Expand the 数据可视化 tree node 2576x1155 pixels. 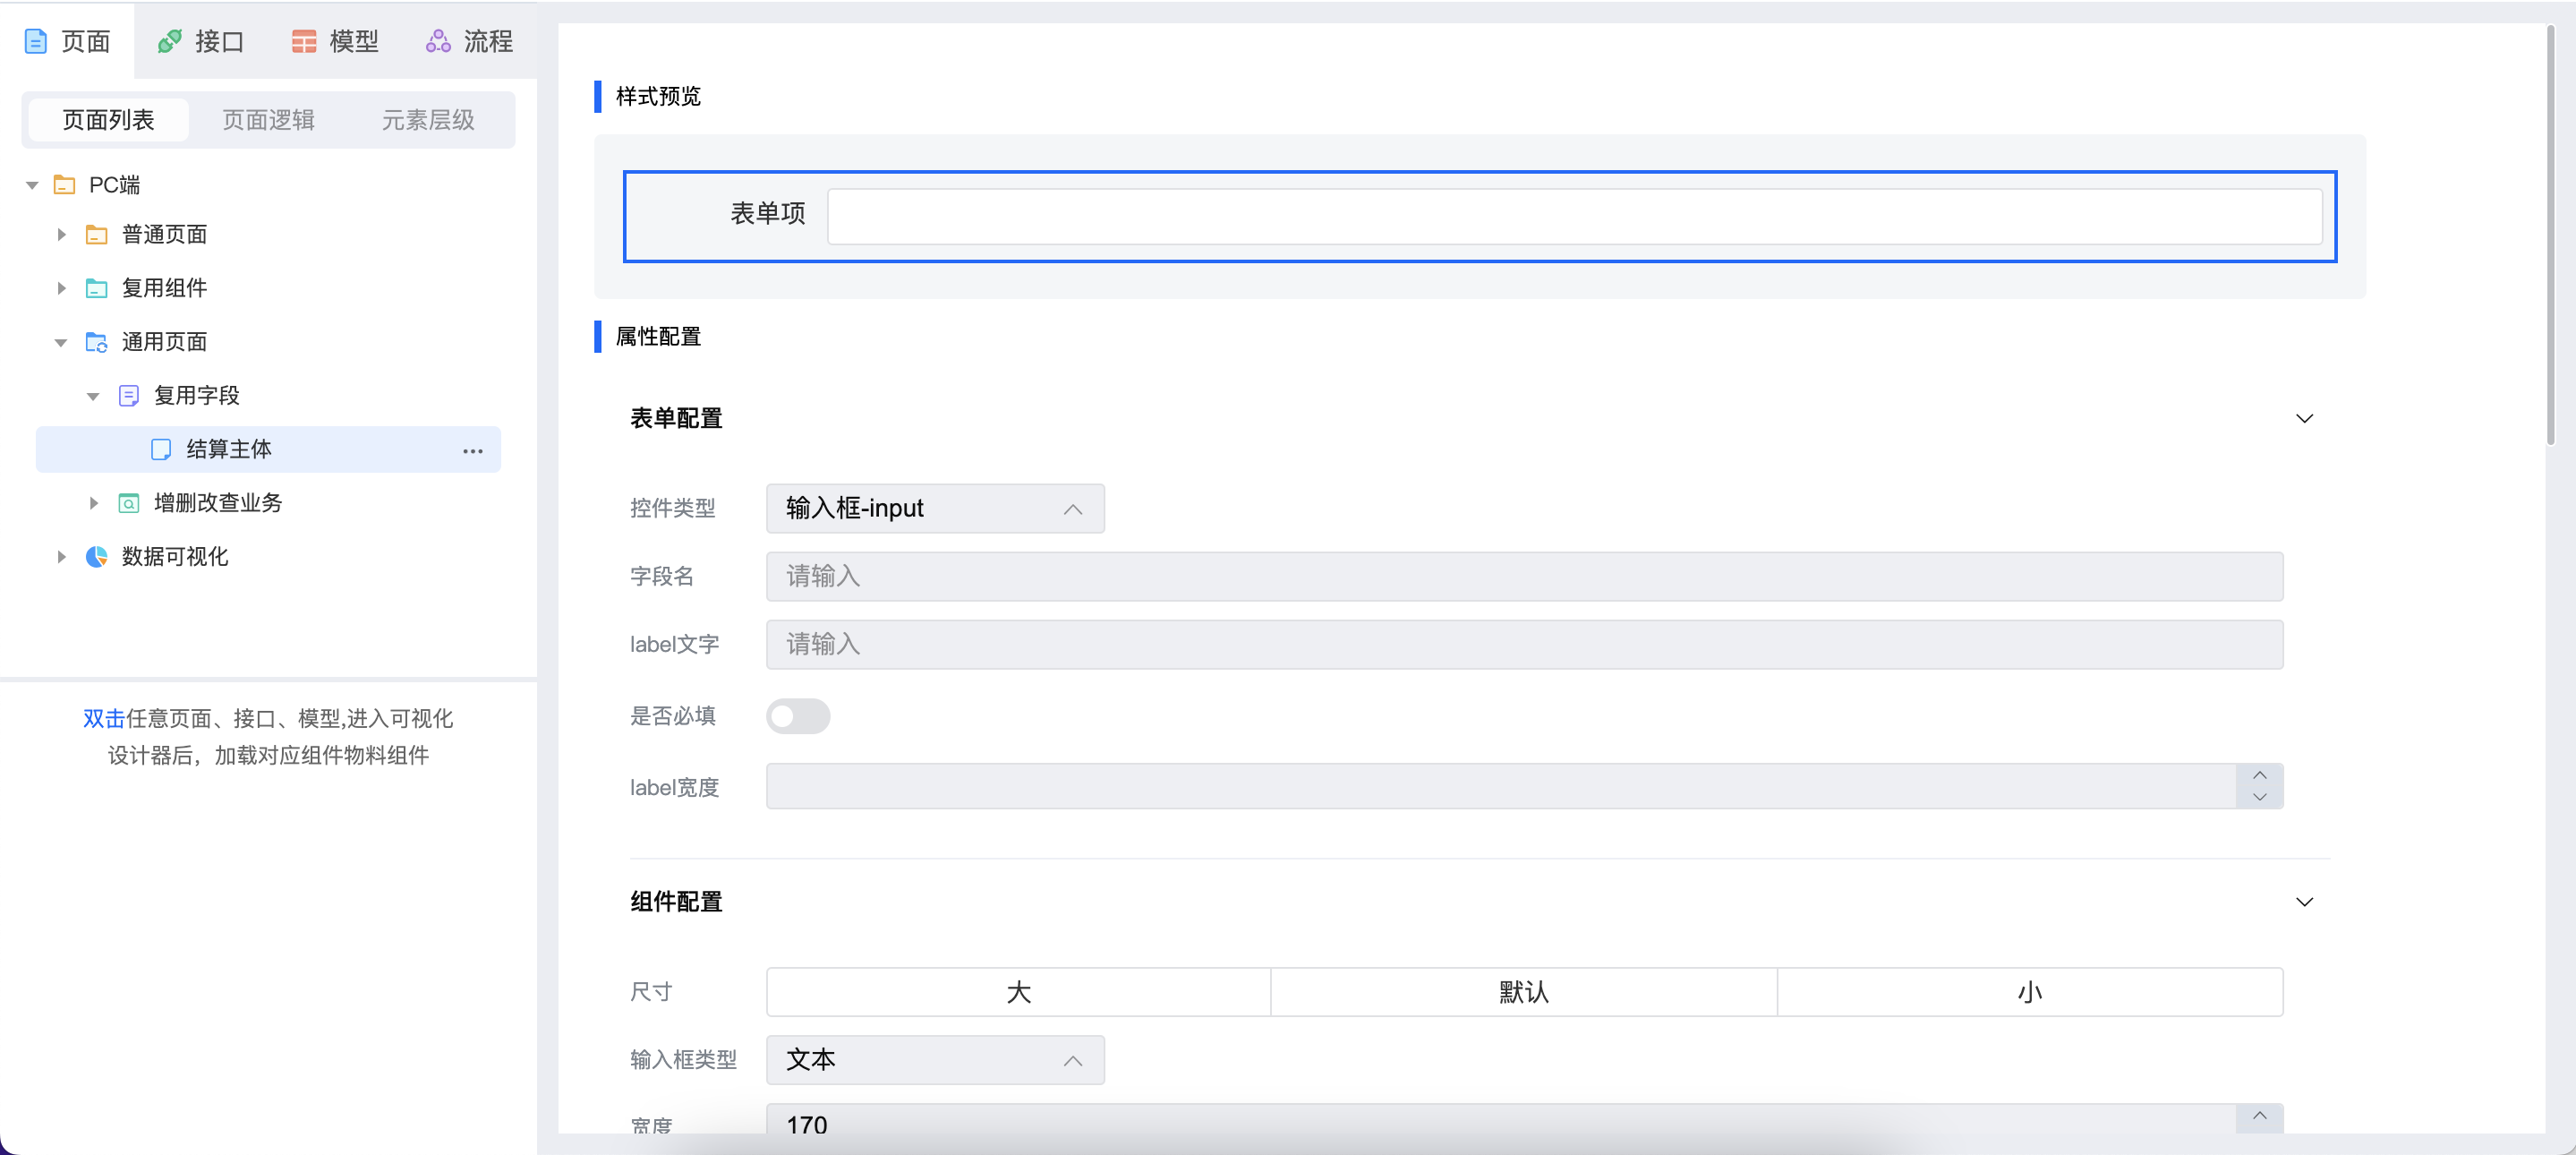tap(62, 556)
